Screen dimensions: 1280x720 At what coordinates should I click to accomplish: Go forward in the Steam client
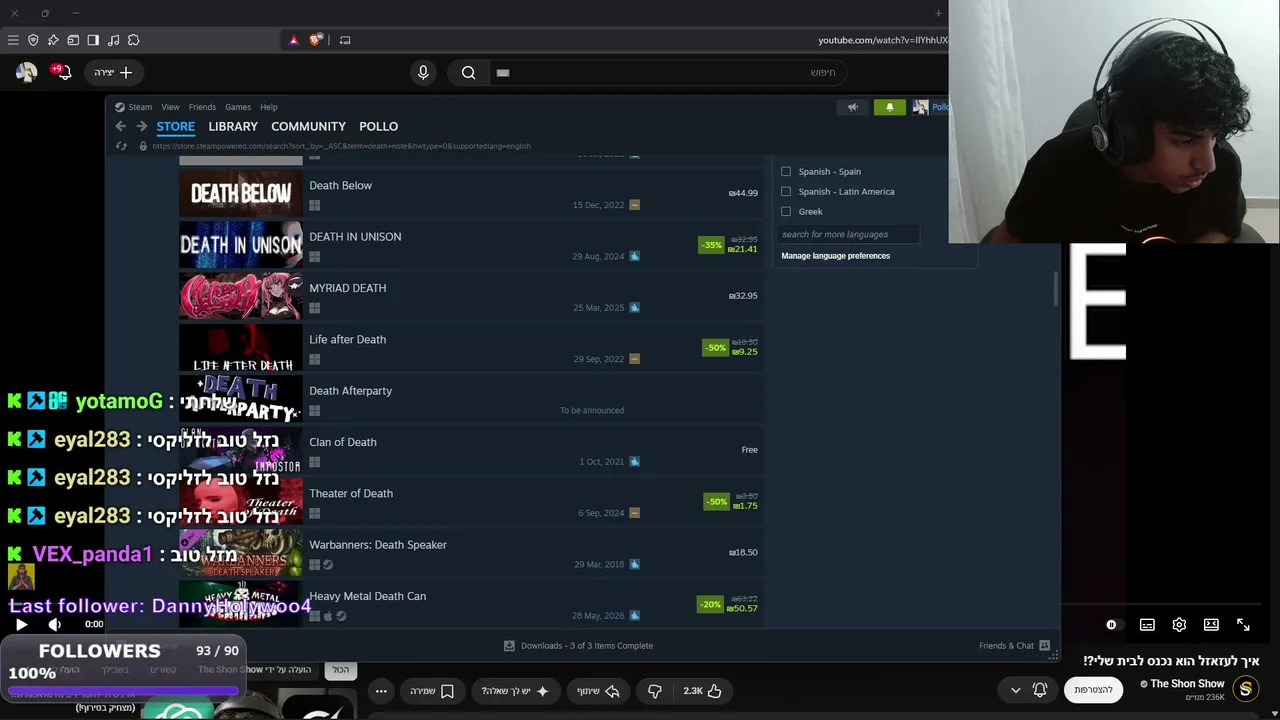click(141, 126)
